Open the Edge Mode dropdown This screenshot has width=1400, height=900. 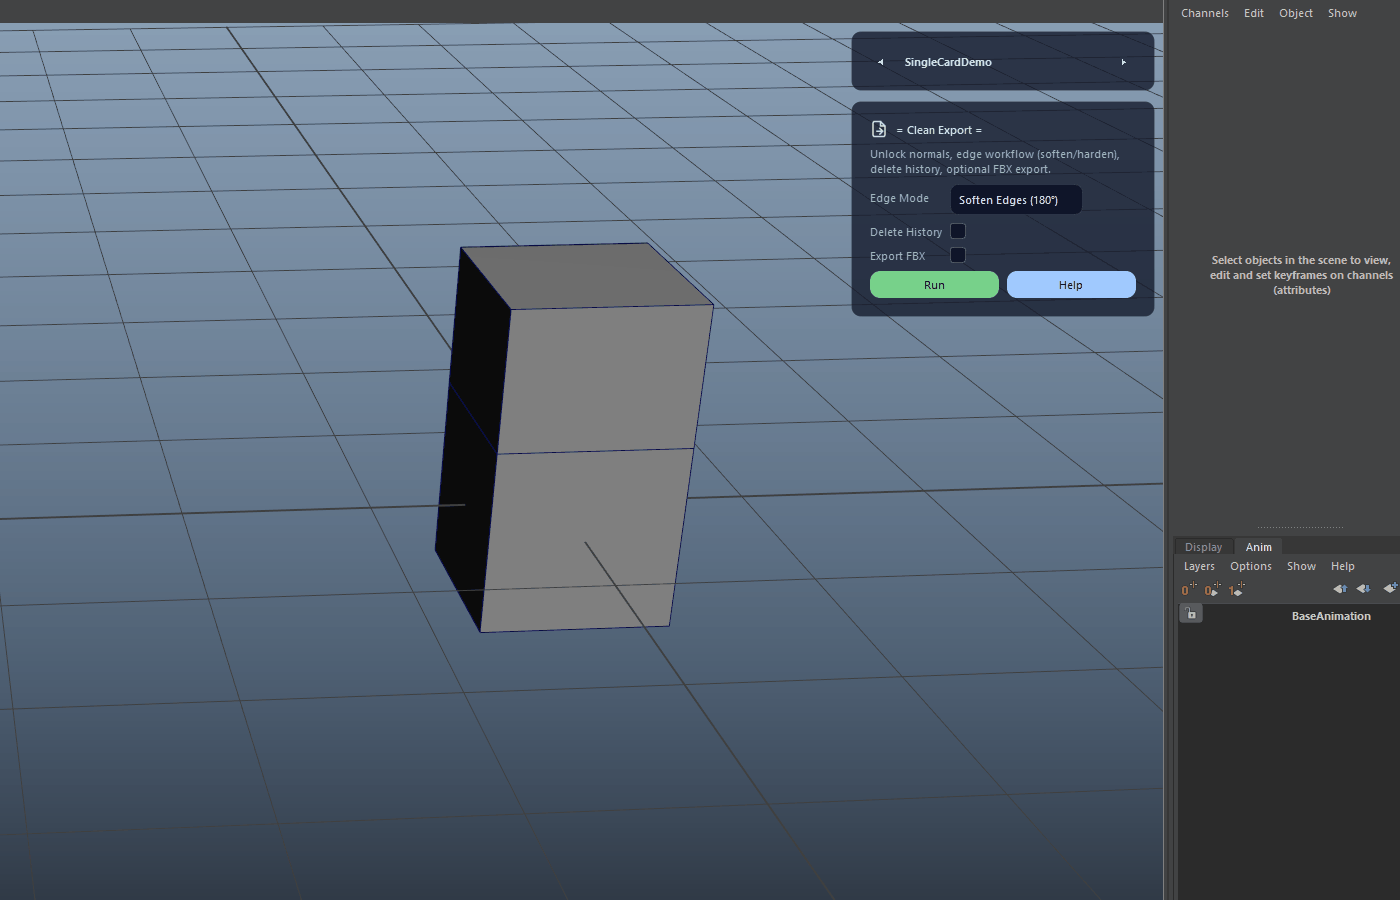pos(1016,200)
